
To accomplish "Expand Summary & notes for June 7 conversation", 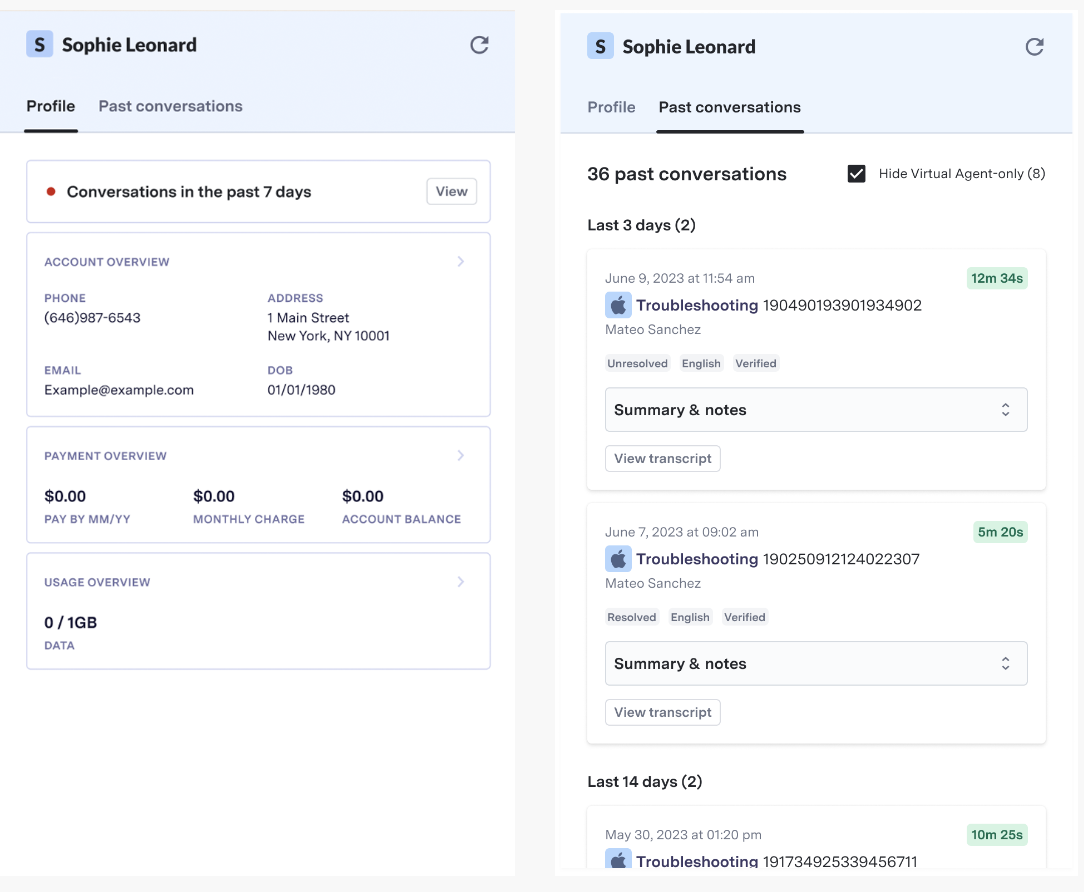I will point(816,664).
